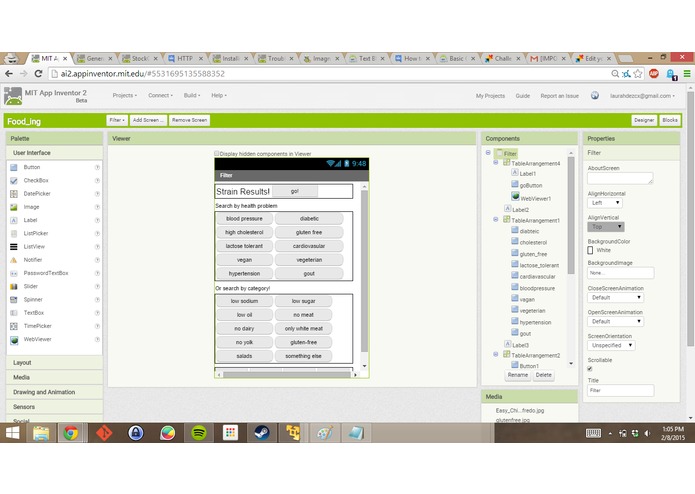Open Steam from the taskbar

click(262, 433)
